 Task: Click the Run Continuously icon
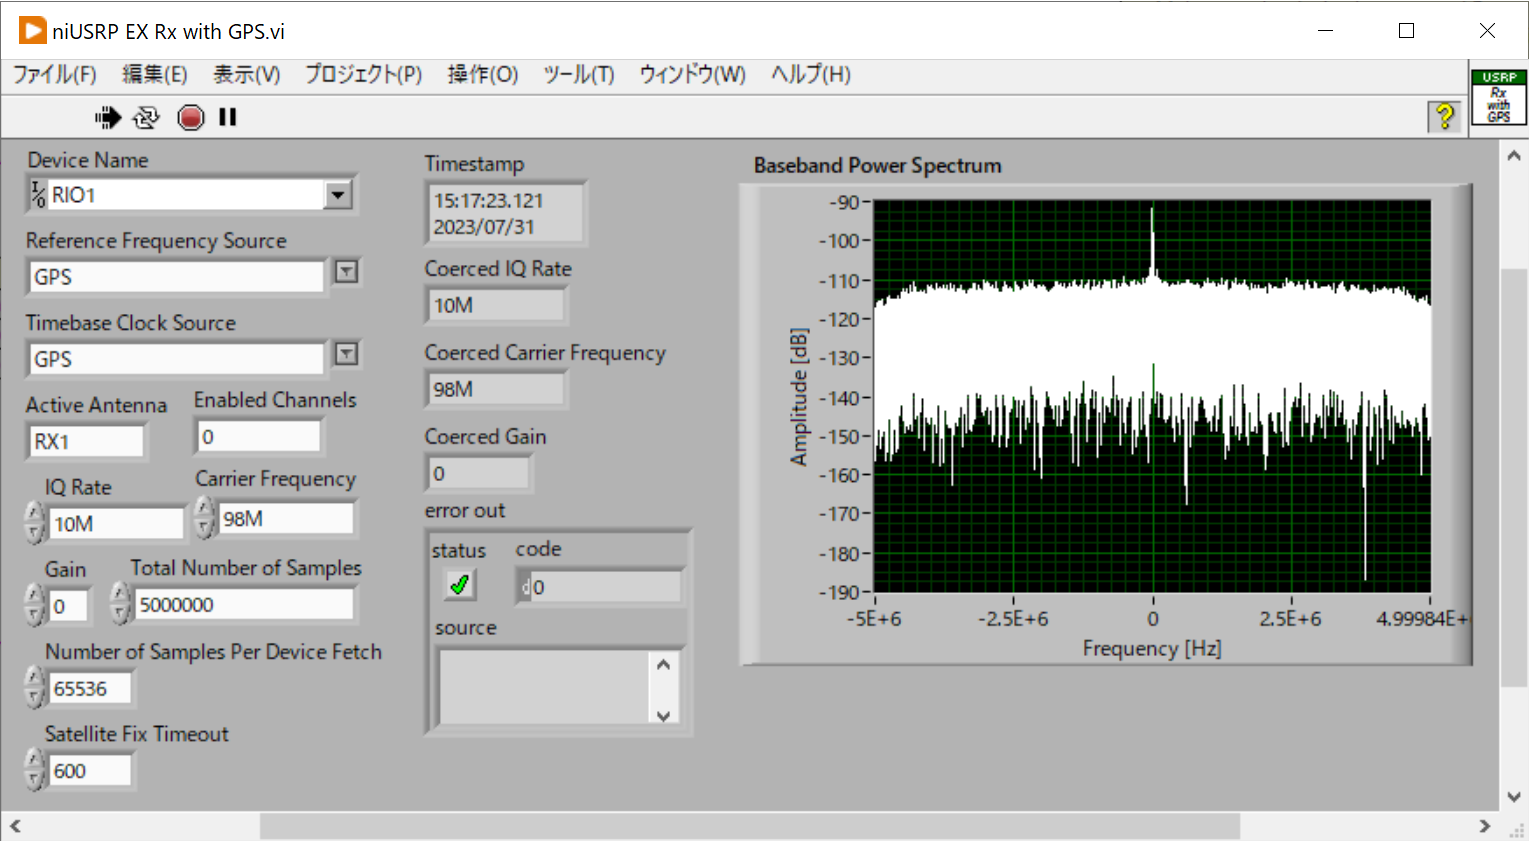click(146, 118)
